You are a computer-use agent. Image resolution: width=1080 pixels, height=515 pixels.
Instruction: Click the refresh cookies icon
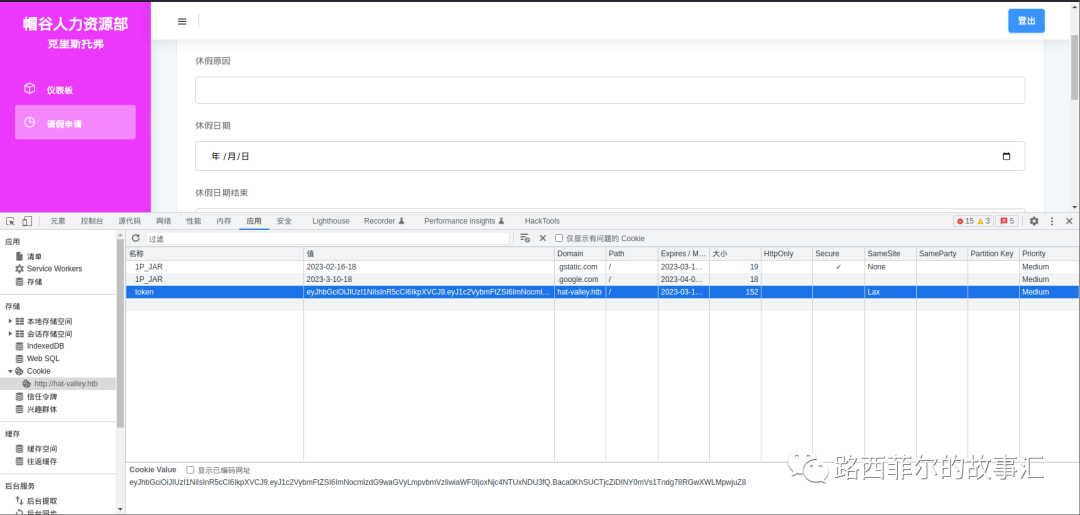(x=136, y=238)
